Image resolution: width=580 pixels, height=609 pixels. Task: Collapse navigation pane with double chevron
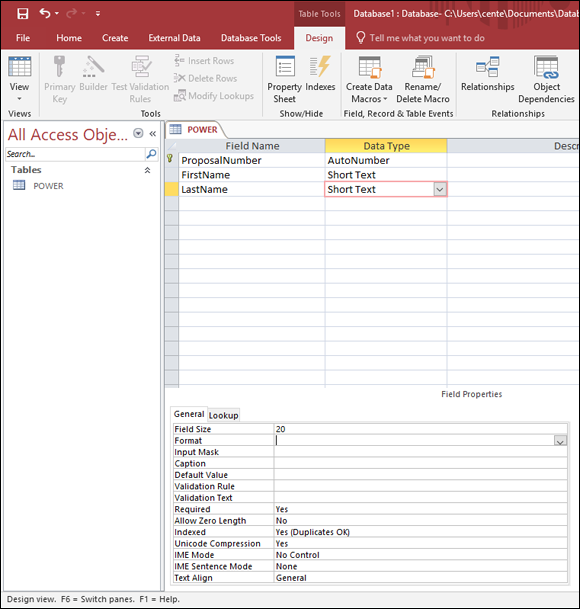coord(153,134)
